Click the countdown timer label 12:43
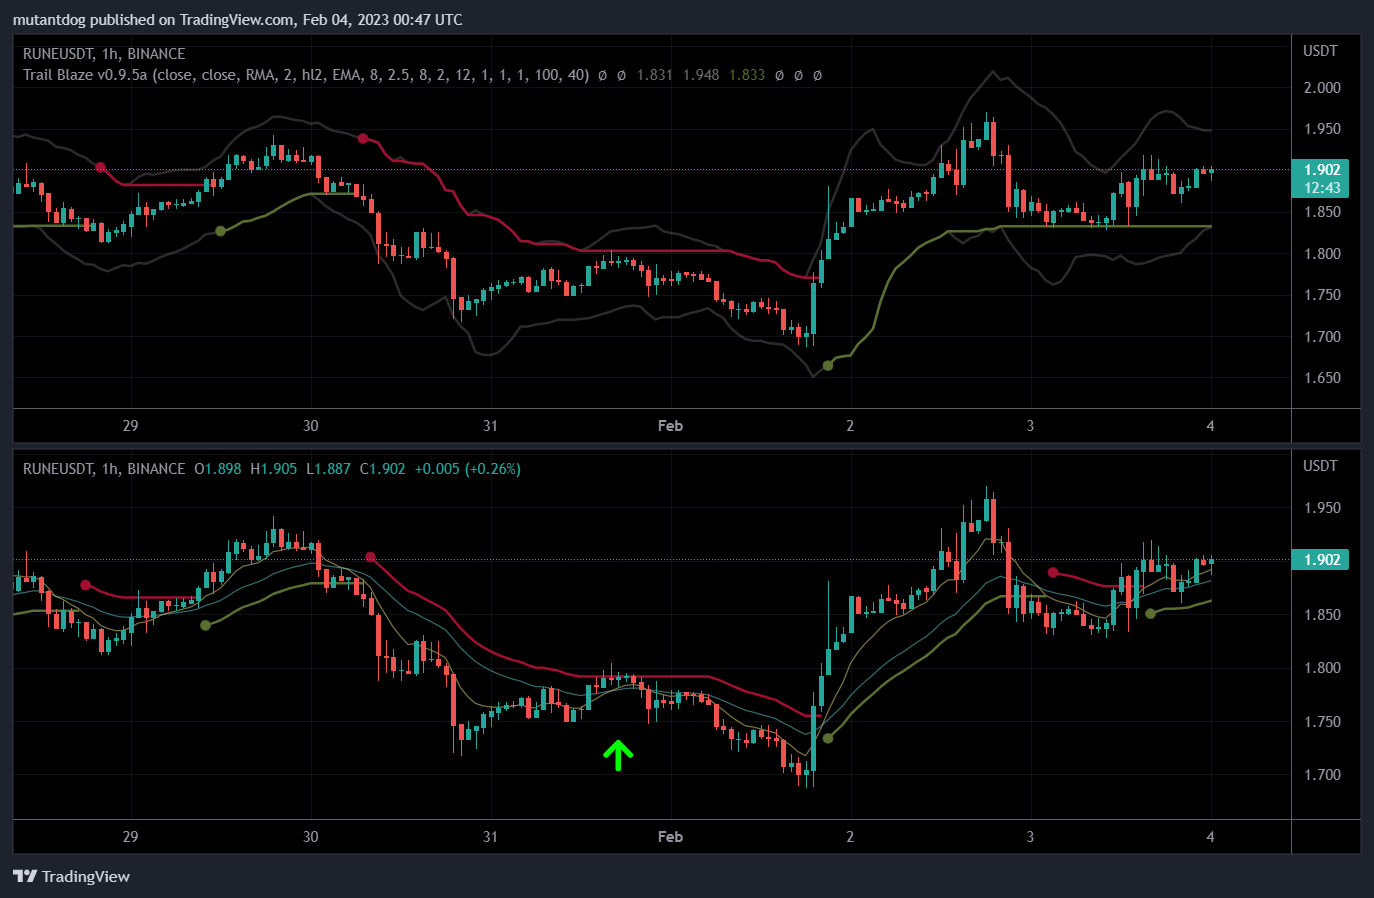Image resolution: width=1374 pixels, height=898 pixels. 1322,188
